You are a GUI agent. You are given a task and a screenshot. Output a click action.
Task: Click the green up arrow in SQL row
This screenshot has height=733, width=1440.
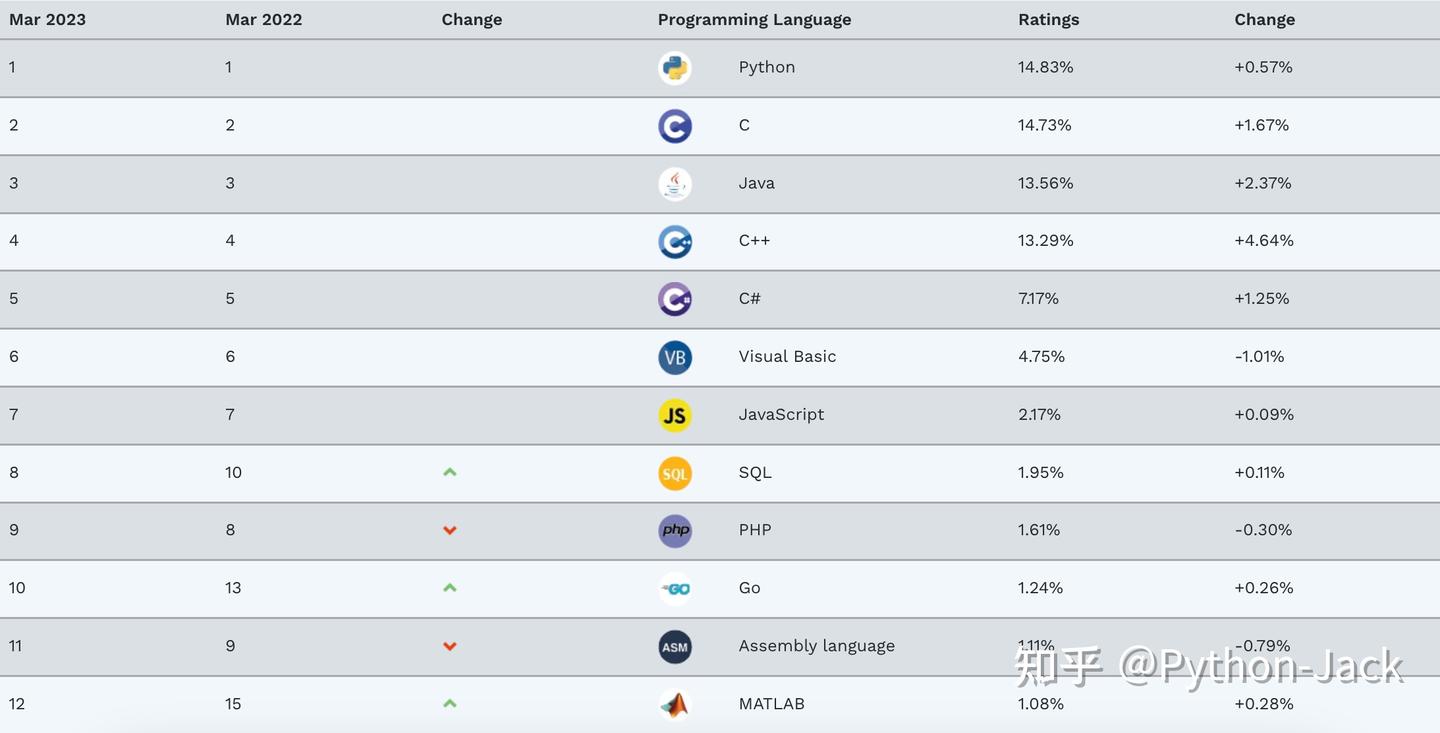click(x=450, y=472)
